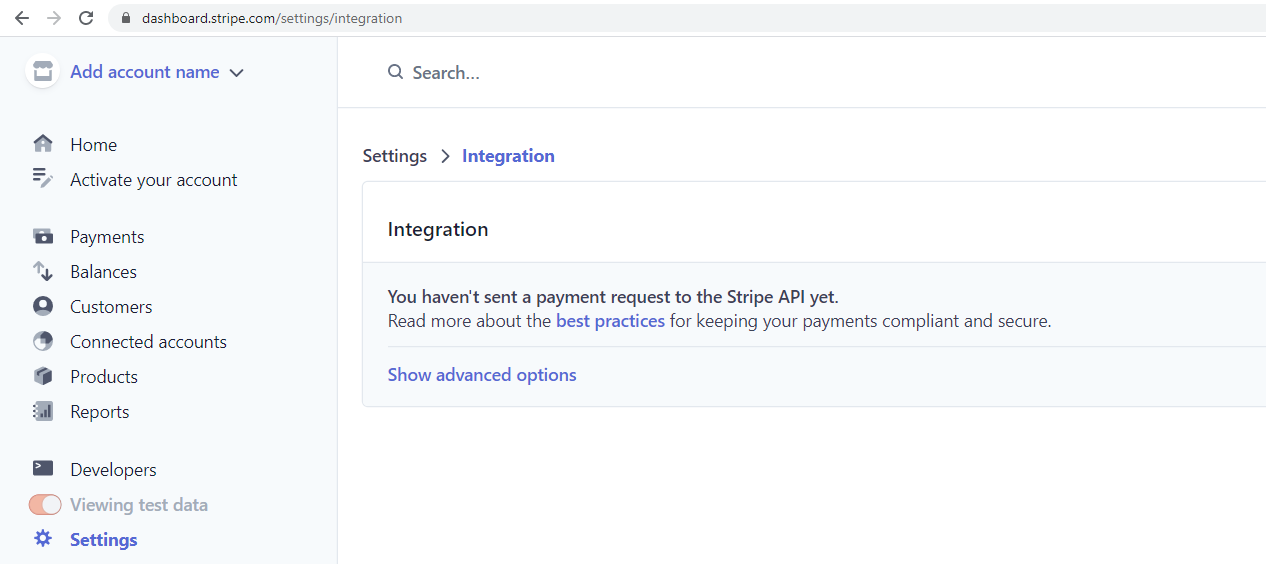Image resolution: width=1266 pixels, height=564 pixels.
Task: Open the Customers section
Action: point(111,307)
